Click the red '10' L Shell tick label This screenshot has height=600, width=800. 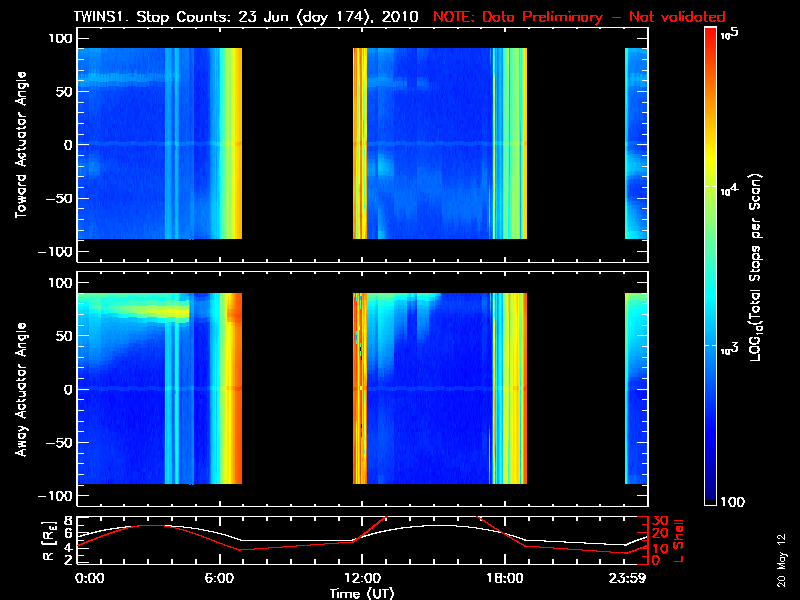click(660, 548)
